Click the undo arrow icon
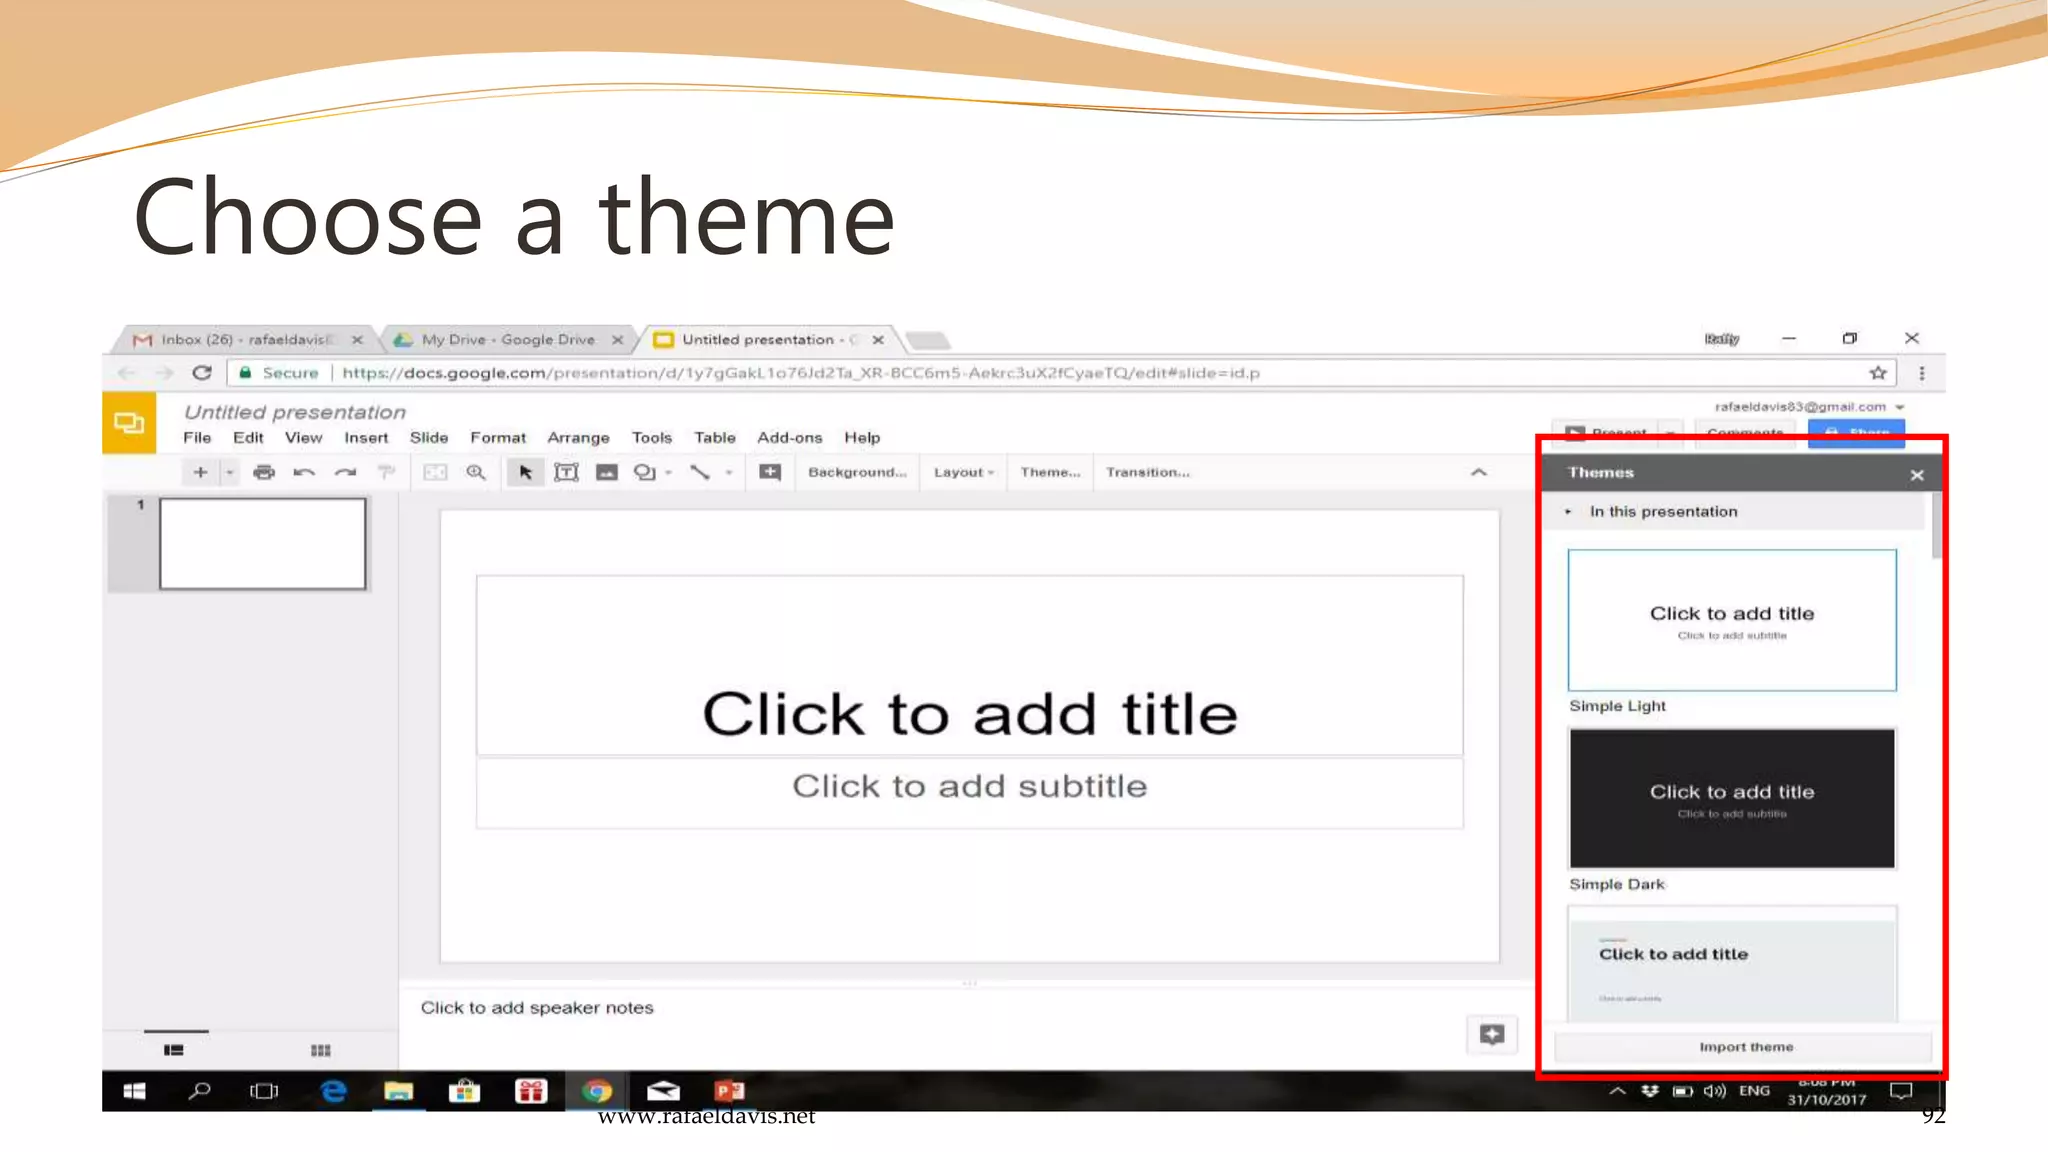This screenshot has height=1152, width=2048. pos(304,472)
